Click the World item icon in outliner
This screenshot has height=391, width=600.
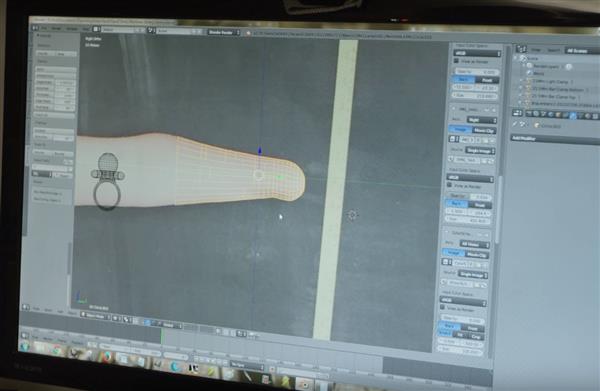tap(530, 73)
